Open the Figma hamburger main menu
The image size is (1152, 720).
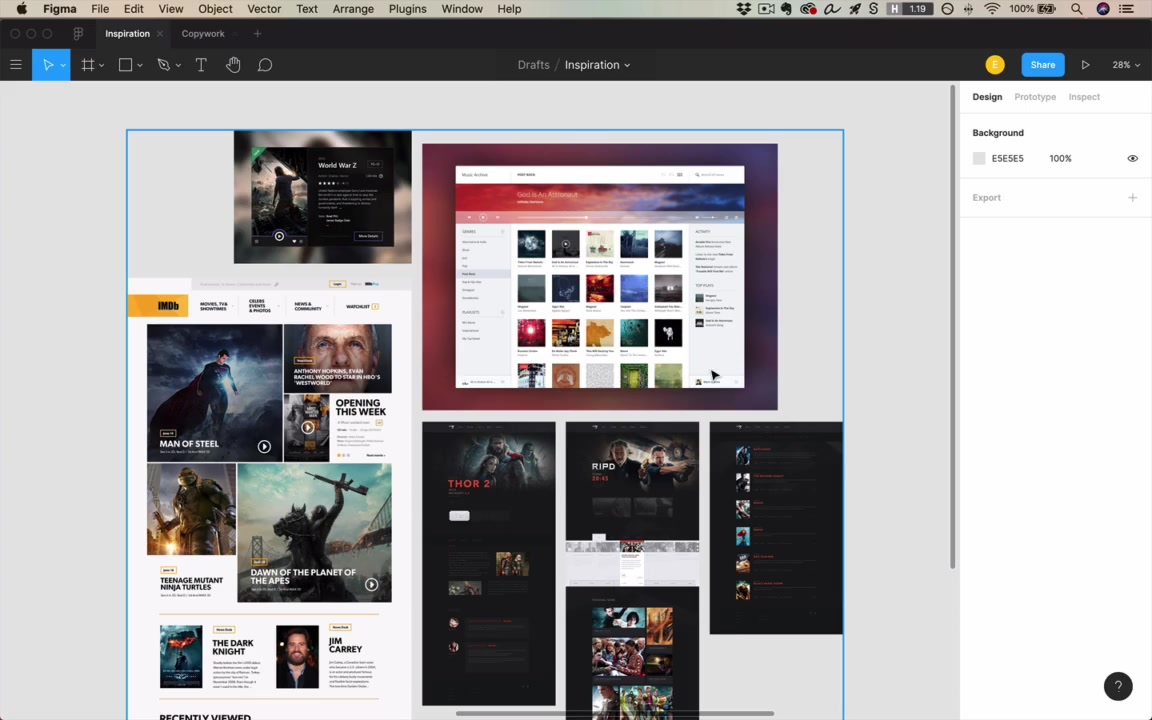pos(15,65)
